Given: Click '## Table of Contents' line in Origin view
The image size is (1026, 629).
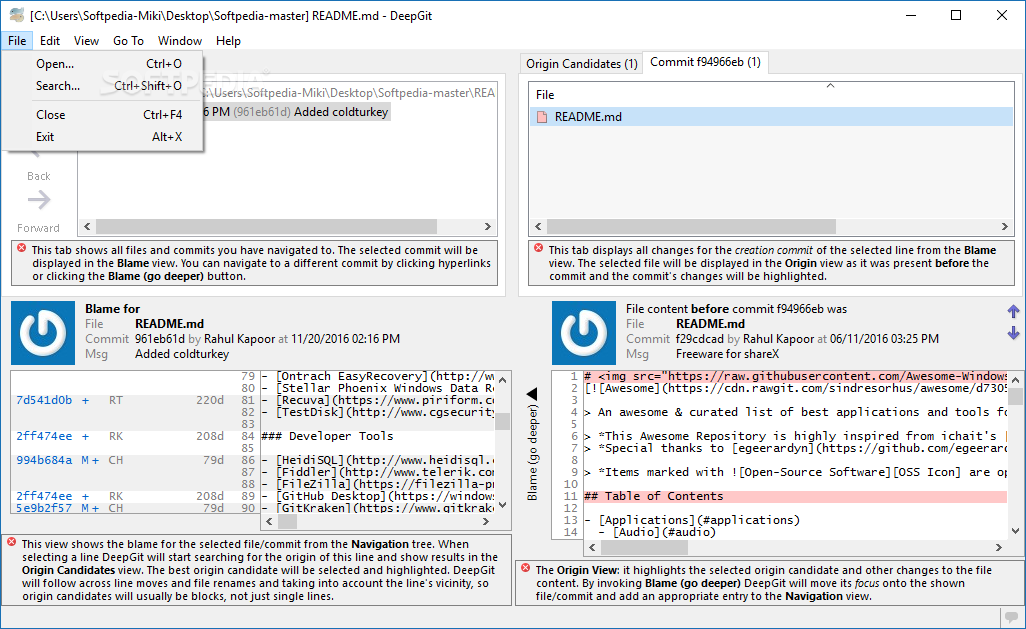Looking at the screenshot, I should (794, 496).
